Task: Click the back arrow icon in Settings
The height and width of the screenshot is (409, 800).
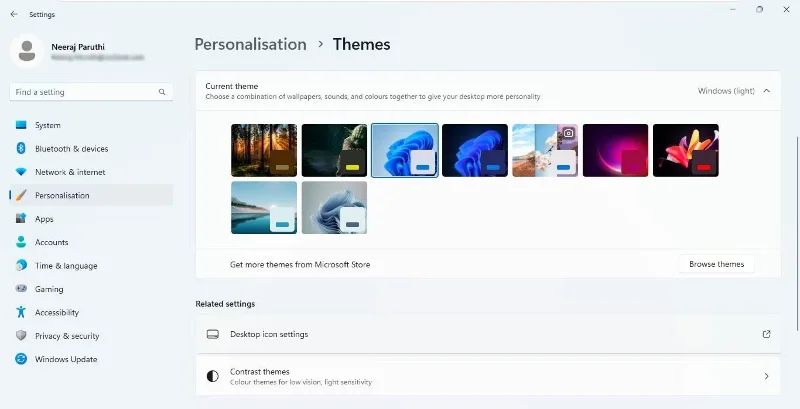Action: coord(14,14)
